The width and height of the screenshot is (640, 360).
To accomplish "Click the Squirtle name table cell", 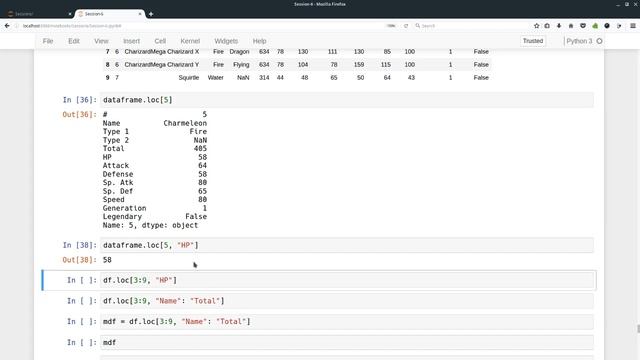I will tap(189, 78).
